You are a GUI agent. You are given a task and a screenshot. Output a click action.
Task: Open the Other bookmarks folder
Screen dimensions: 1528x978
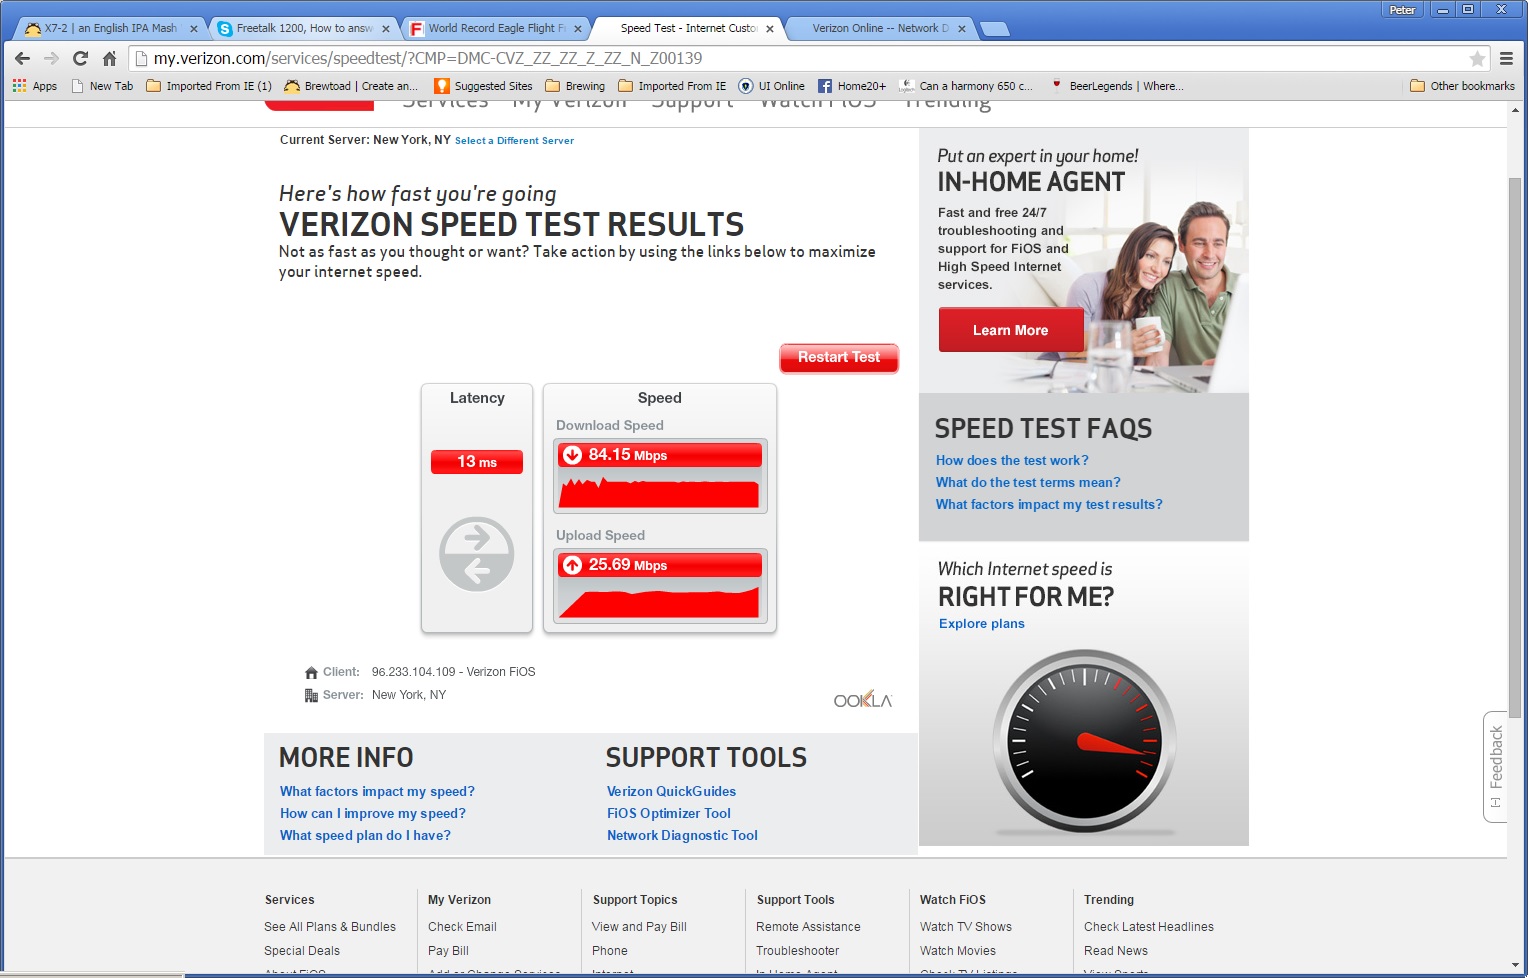(x=1462, y=86)
